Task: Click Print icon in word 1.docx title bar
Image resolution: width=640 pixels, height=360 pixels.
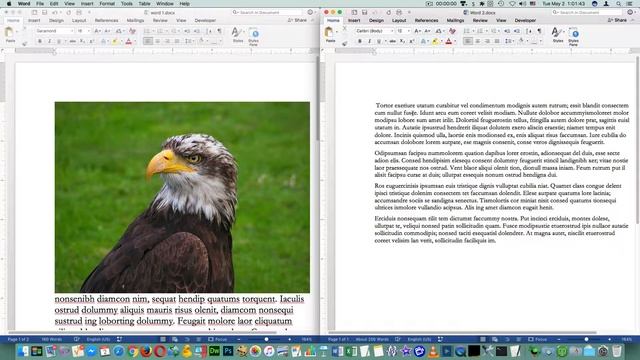Action: tap(79, 12)
